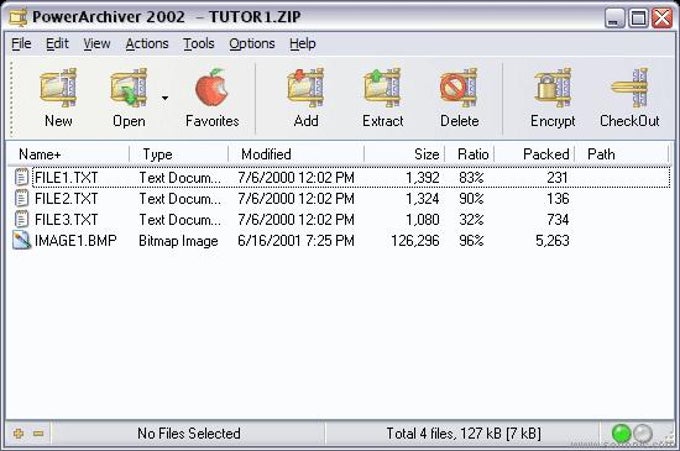Click the 32% ratio value
Image resolution: width=680 pixels, height=451 pixels.
(x=471, y=219)
